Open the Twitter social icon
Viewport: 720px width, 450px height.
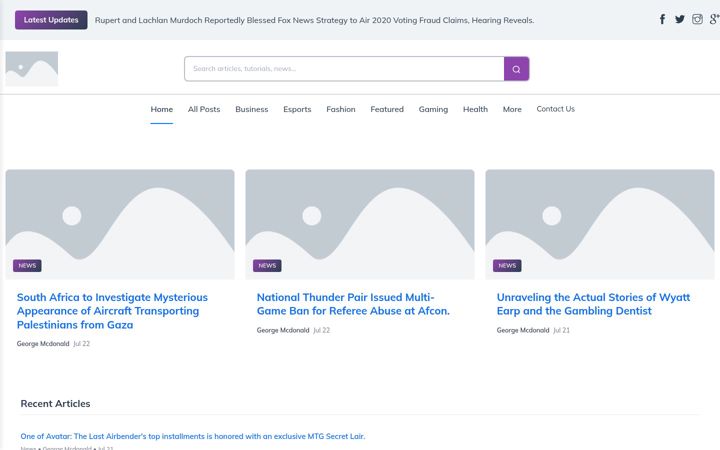pyautogui.click(x=680, y=19)
